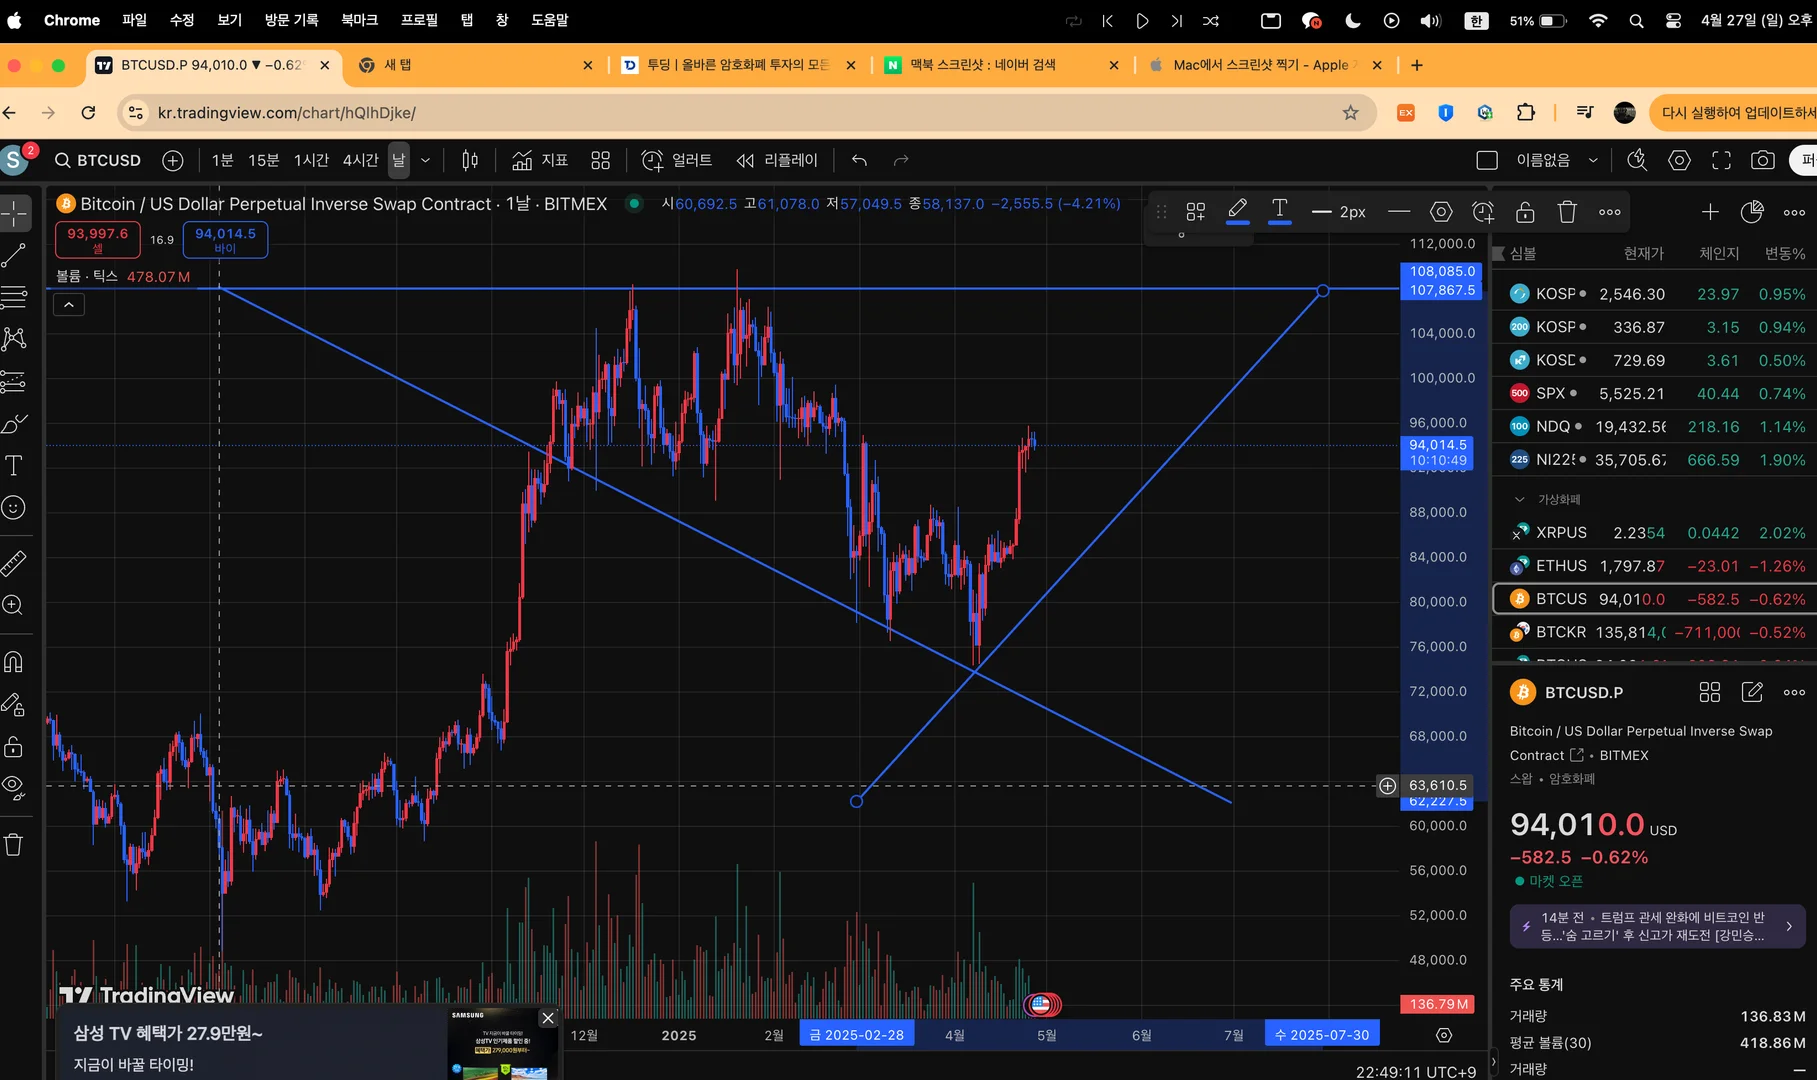Add compare symbol with the plus beside BTCUSD
The width and height of the screenshot is (1817, 1080).
[x=173, y=160]
